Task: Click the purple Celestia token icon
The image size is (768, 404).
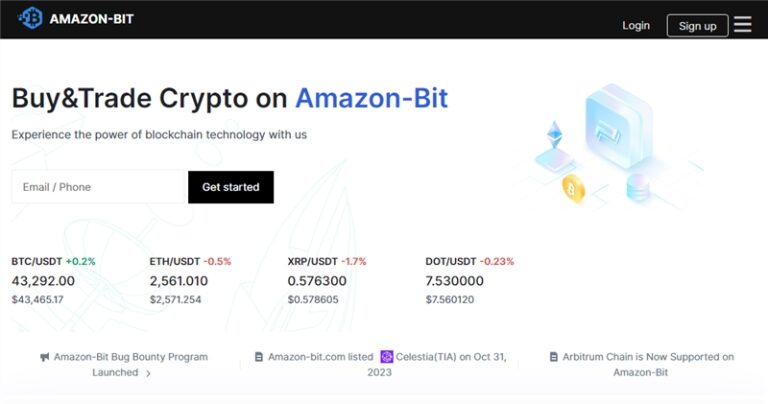Action: point(387,357)
